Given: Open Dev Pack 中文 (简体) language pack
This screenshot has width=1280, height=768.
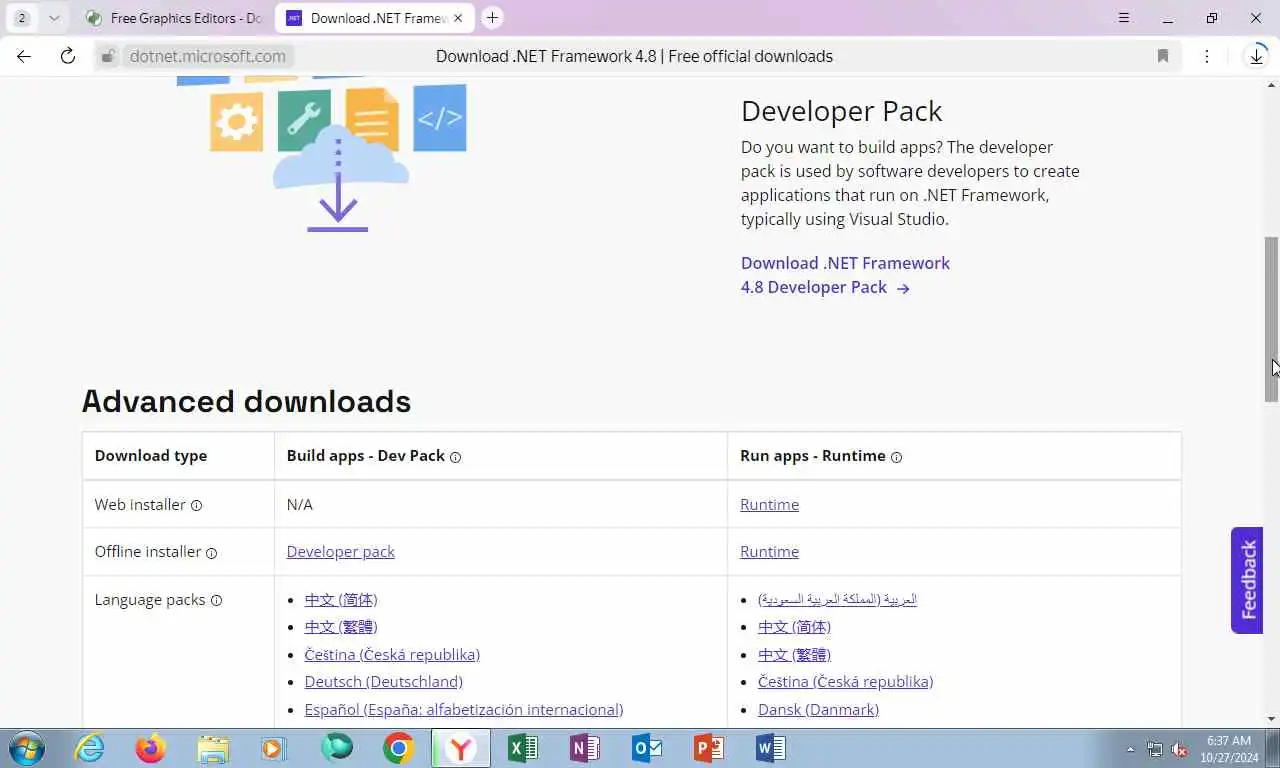Looking at the screenshot, I should [x=341, y=599].
